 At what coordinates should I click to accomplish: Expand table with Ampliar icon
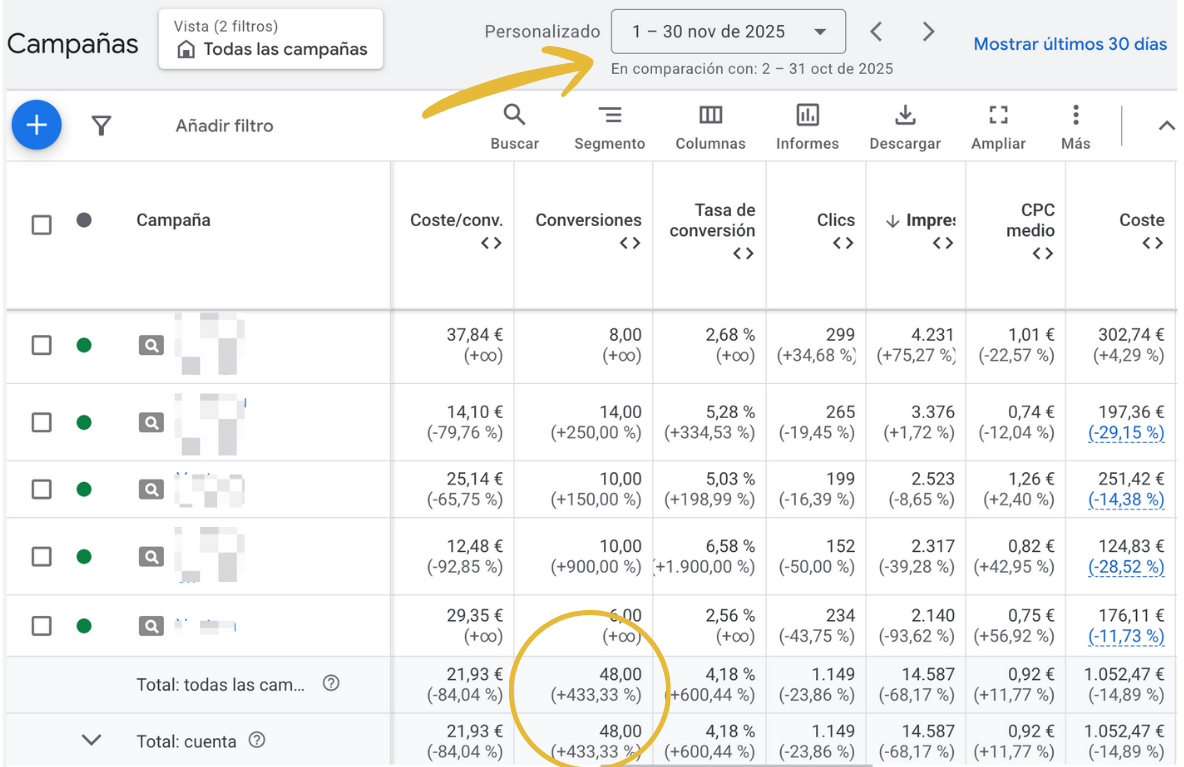click(x=998, y=115)
